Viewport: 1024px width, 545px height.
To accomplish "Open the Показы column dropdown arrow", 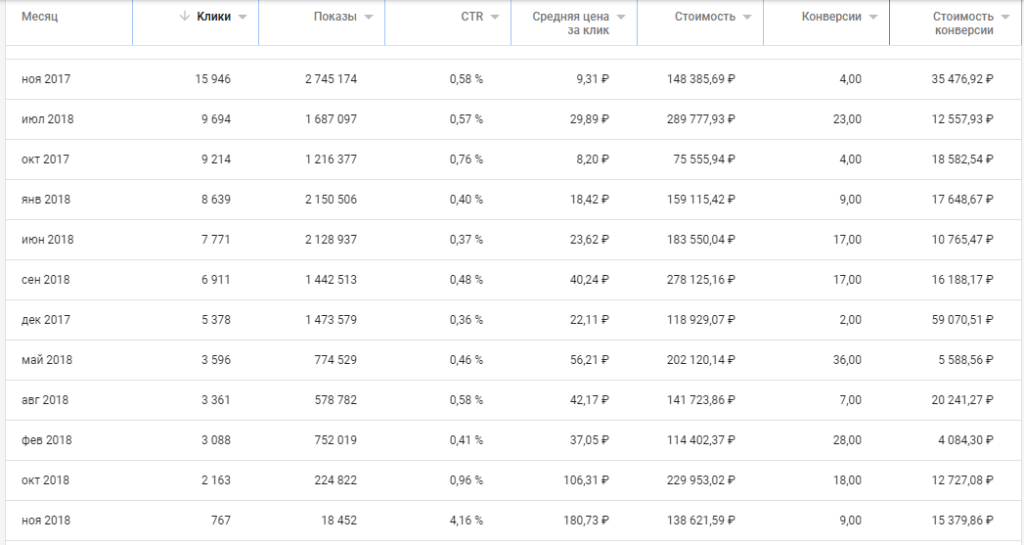I will coord(369,17).
